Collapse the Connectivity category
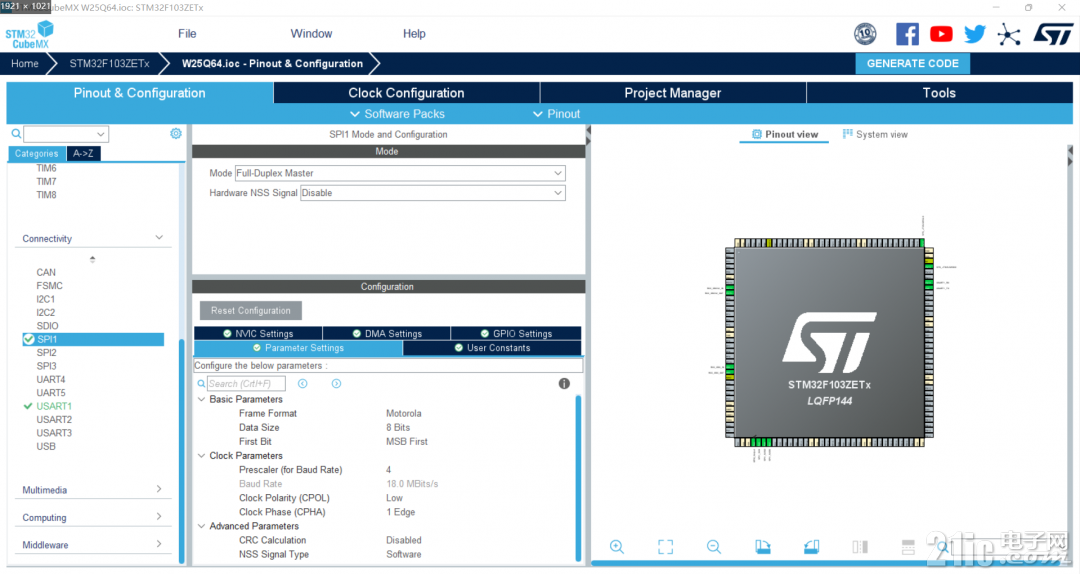Image resolution: width=1080 pixels, height=574 pixels. coord(159,238)
